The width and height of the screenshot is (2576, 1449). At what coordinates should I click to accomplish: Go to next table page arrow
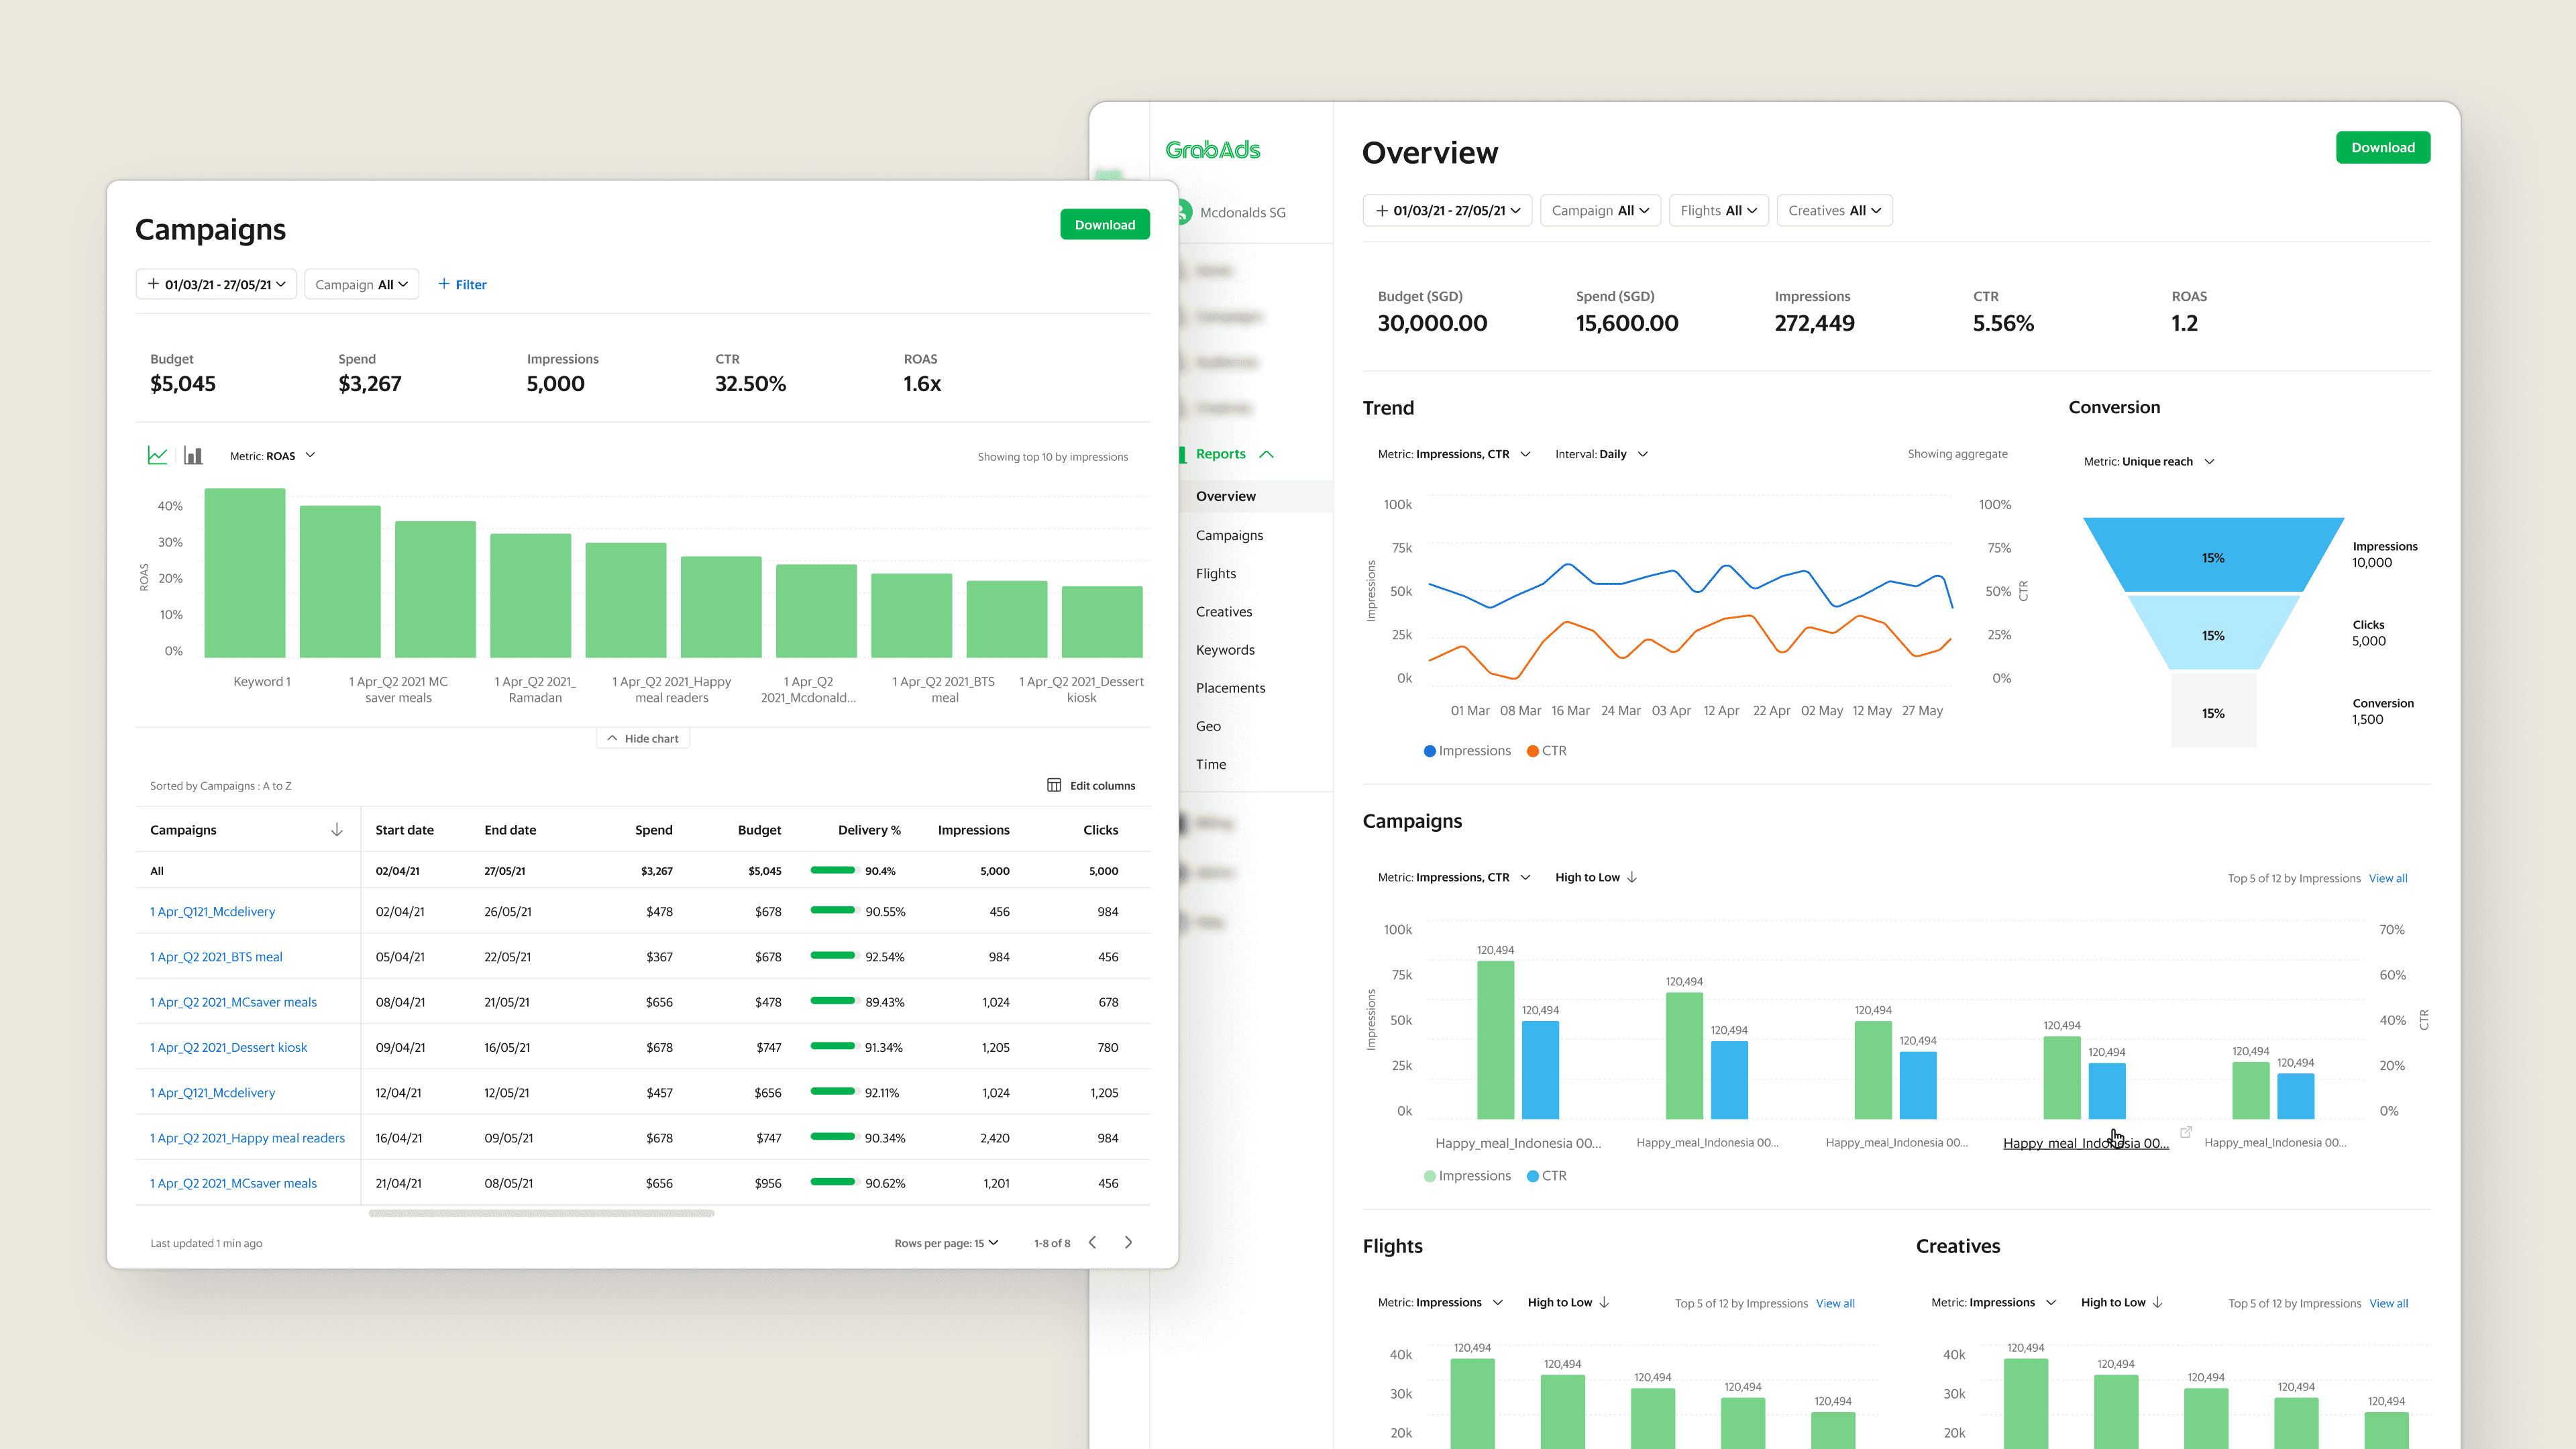pyautogui.click(x=1128, y=1242)
